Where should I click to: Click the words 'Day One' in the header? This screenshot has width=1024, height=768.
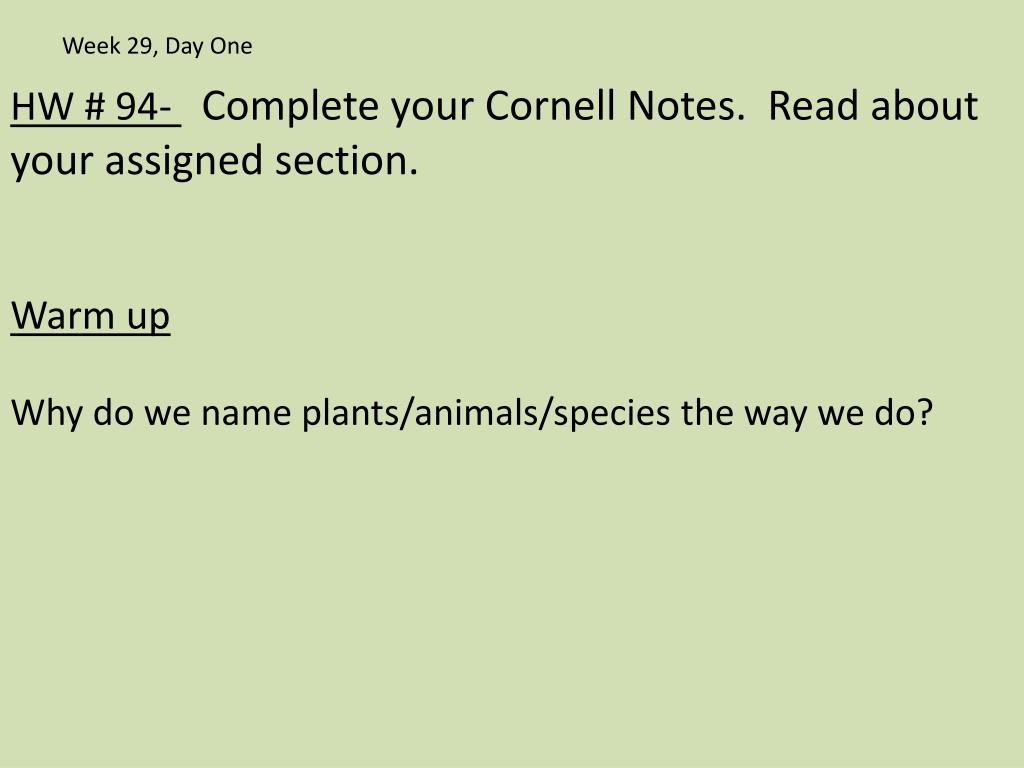[208, 46]
